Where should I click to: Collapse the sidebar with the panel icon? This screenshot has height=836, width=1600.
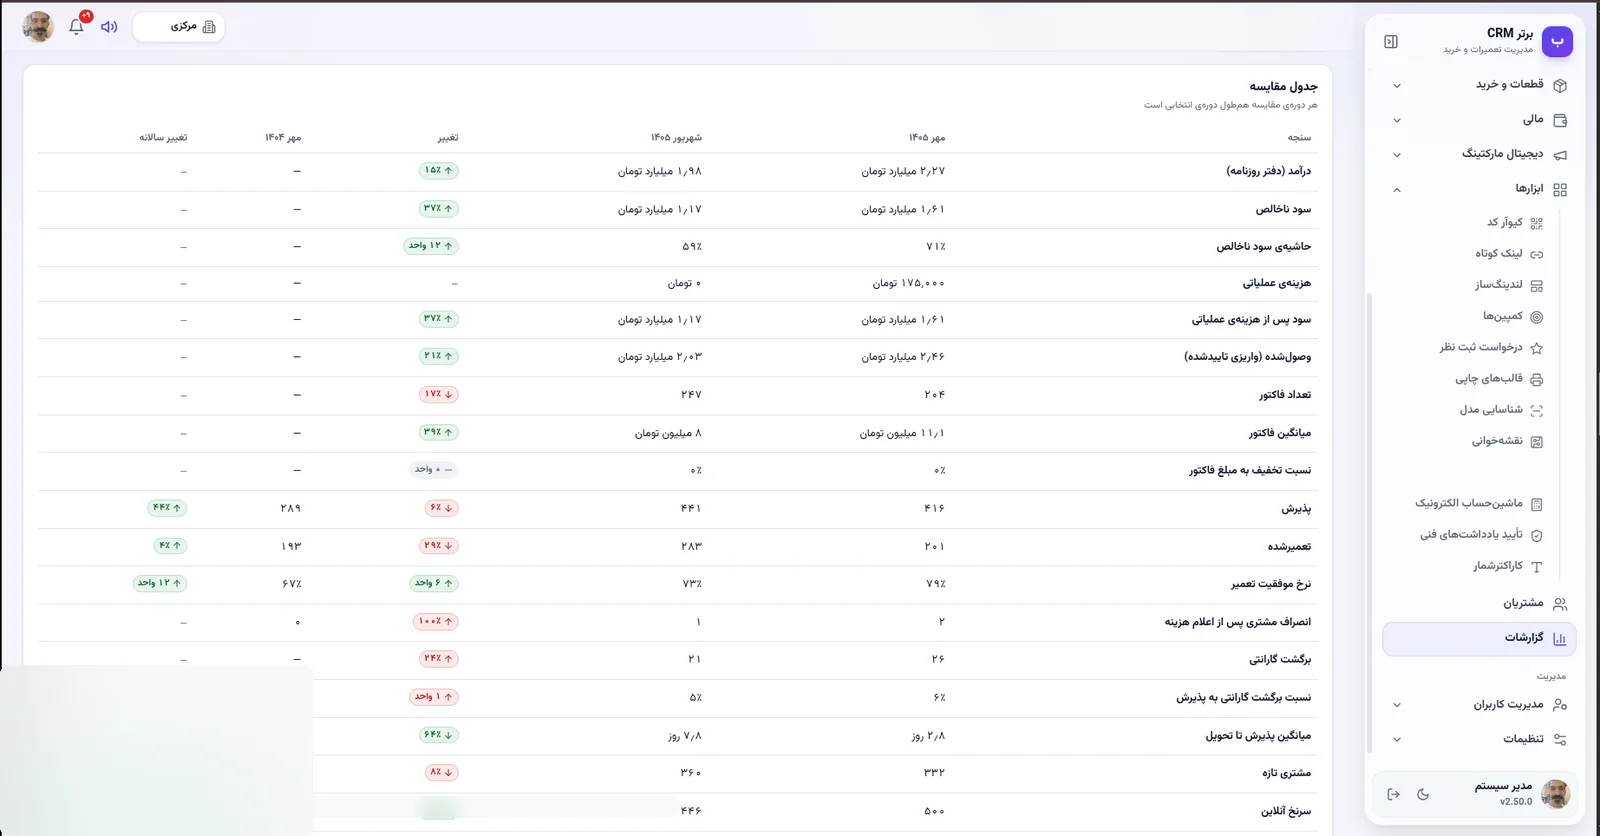pos(1391,42)
